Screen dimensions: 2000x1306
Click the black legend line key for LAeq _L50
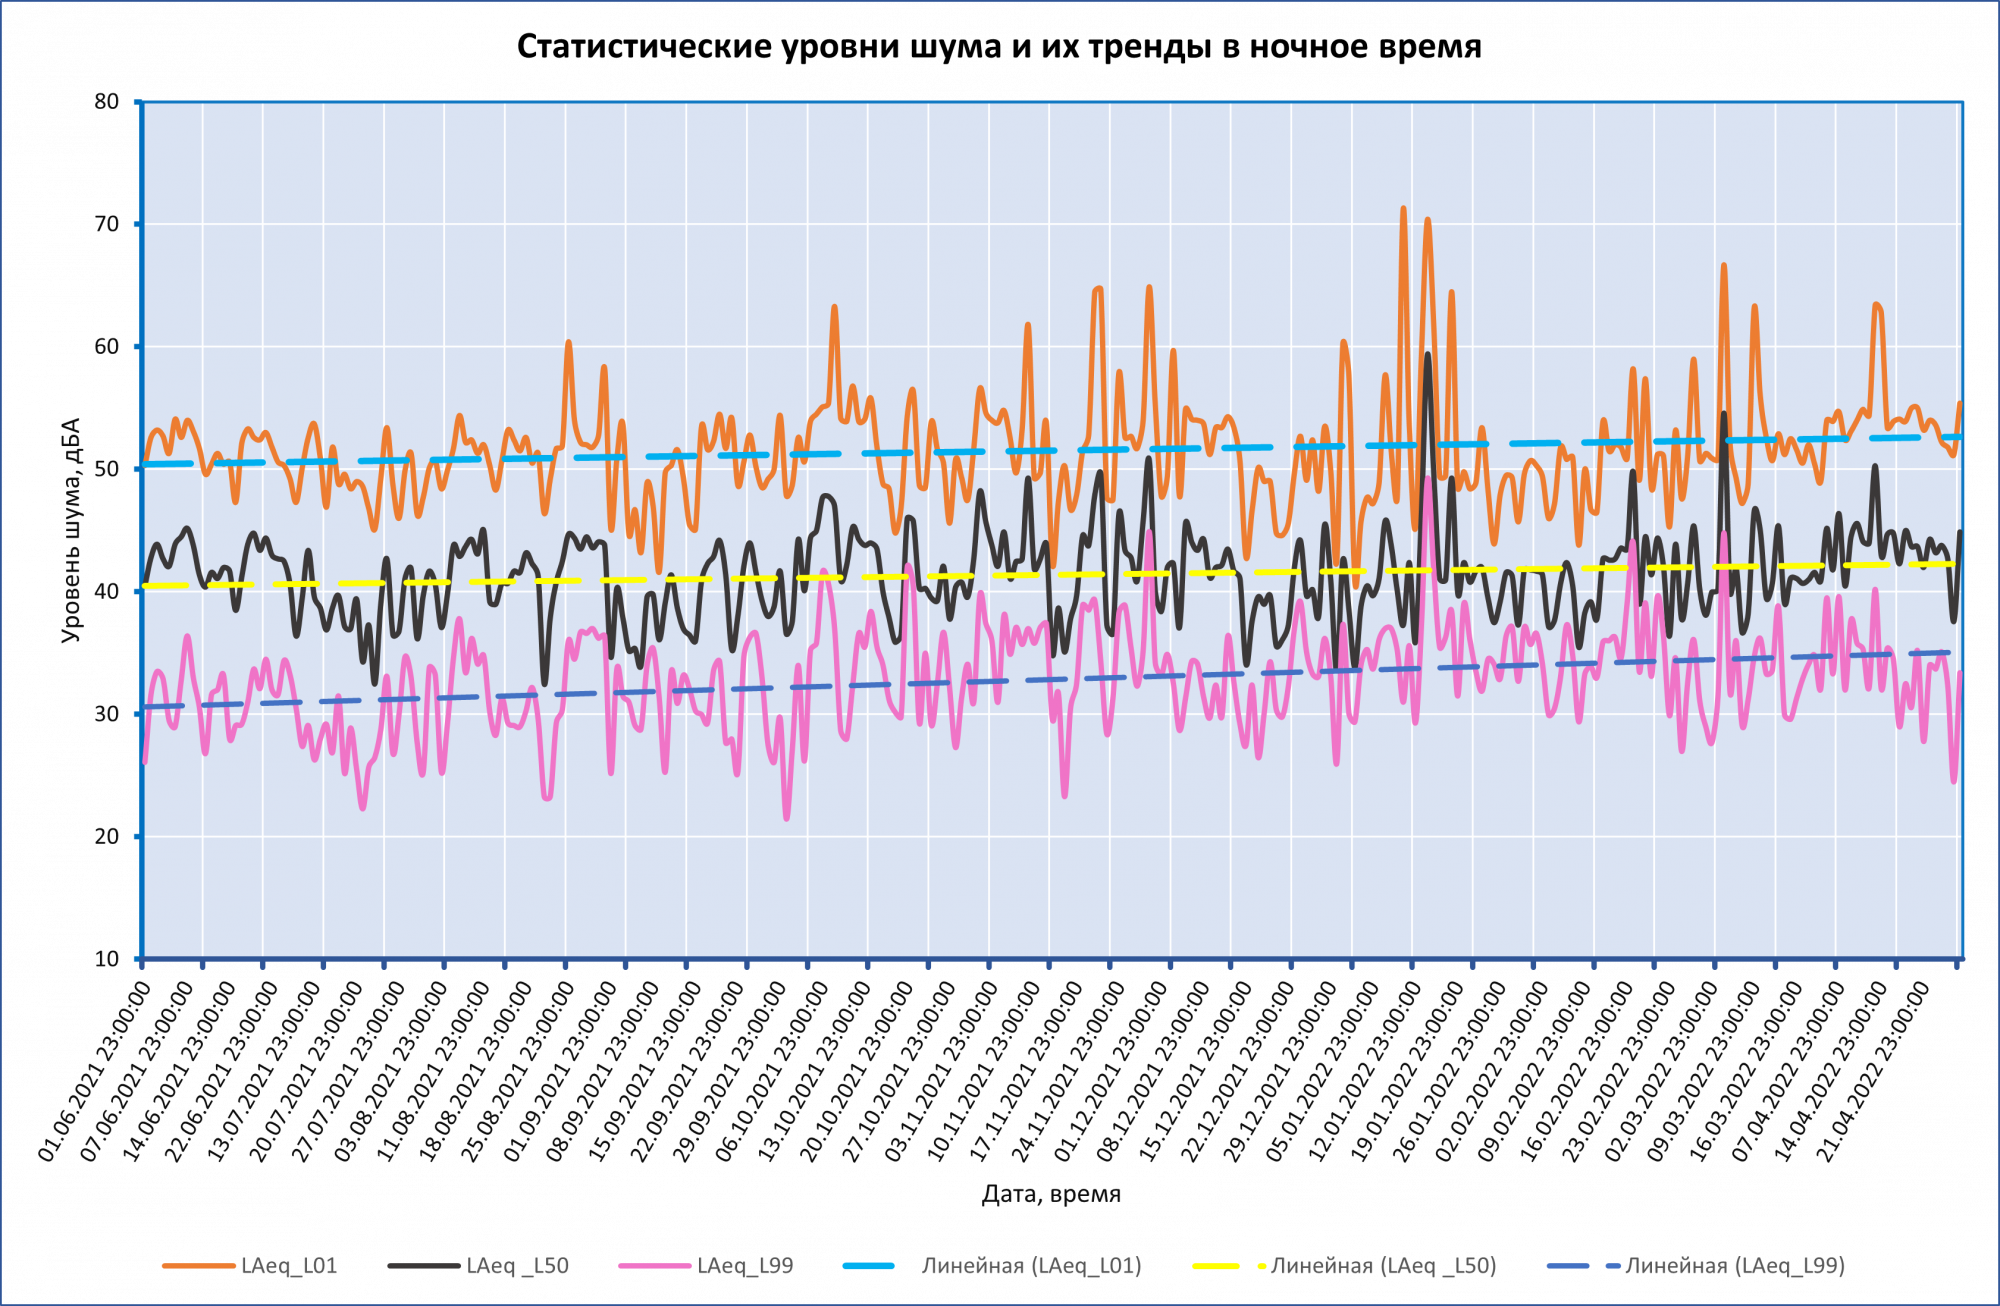click(x=424, y=1266)
